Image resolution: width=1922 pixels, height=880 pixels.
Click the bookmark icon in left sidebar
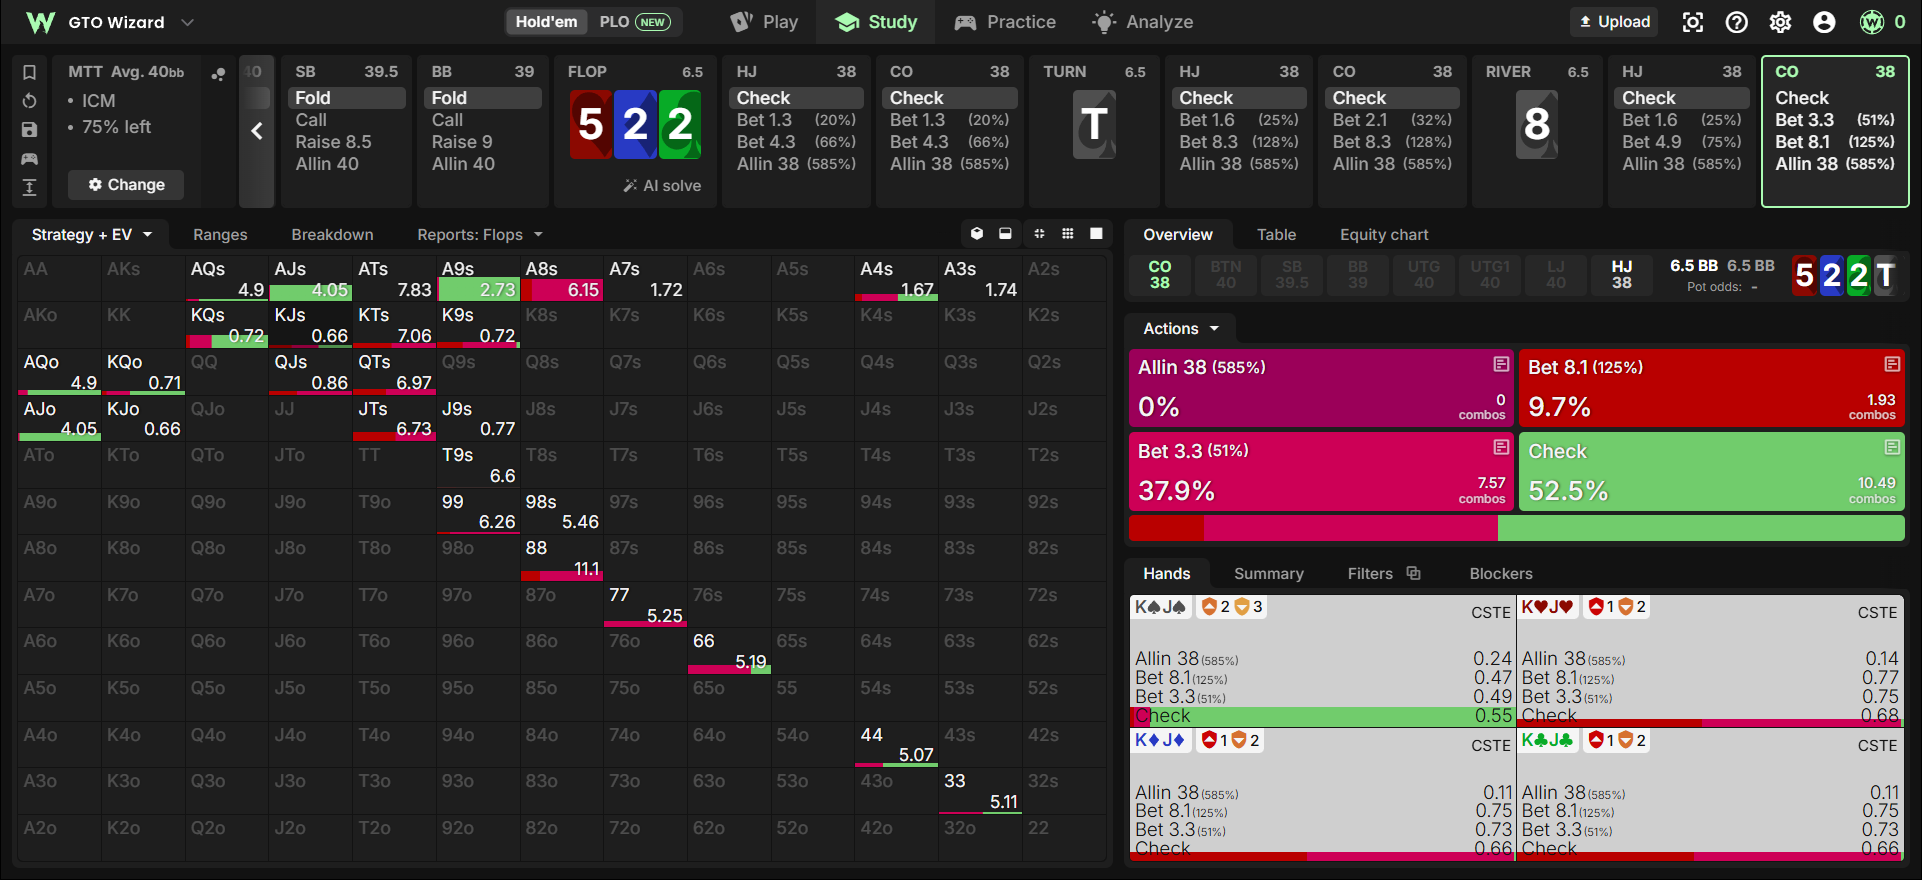29,72
